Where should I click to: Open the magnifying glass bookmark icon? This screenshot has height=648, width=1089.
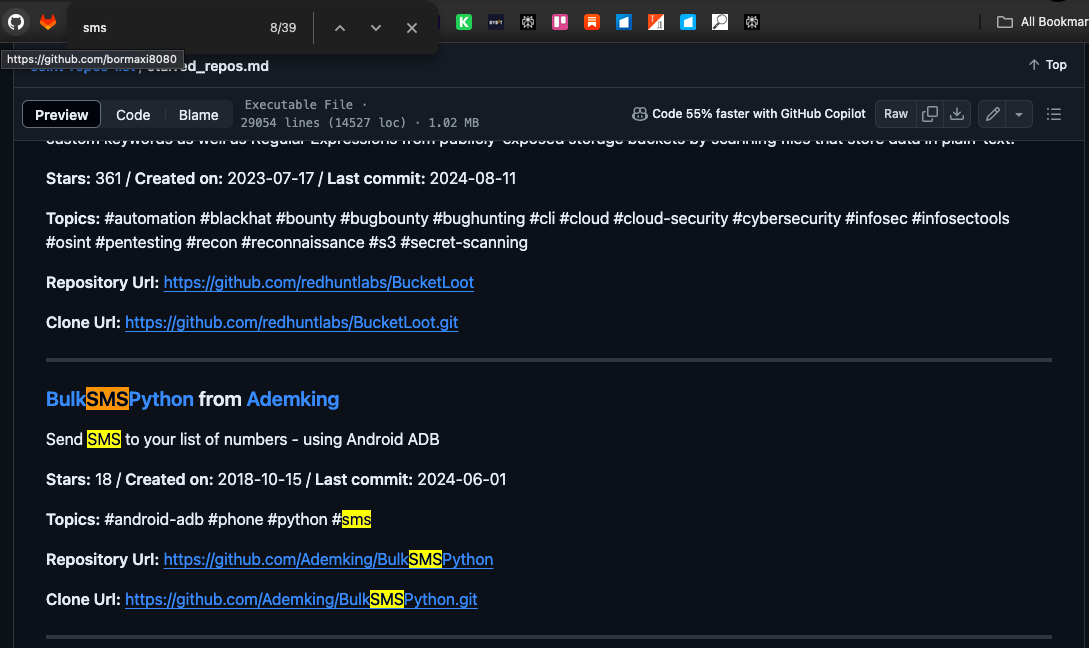(x=720, y=22)
